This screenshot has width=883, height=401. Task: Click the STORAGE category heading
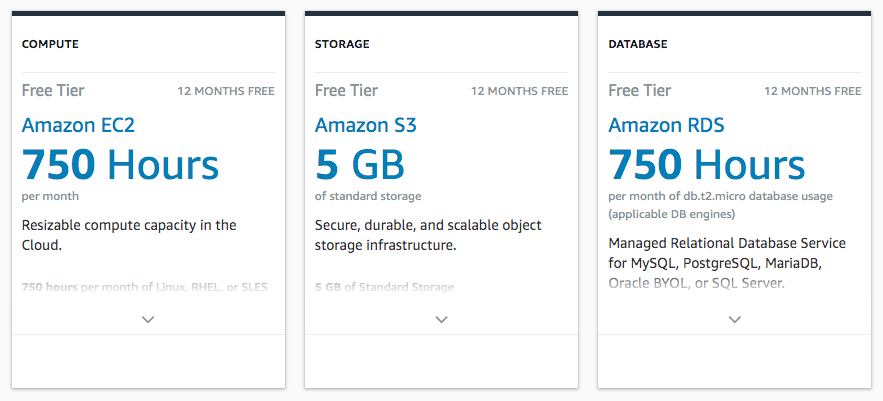(x=342, y=44)
